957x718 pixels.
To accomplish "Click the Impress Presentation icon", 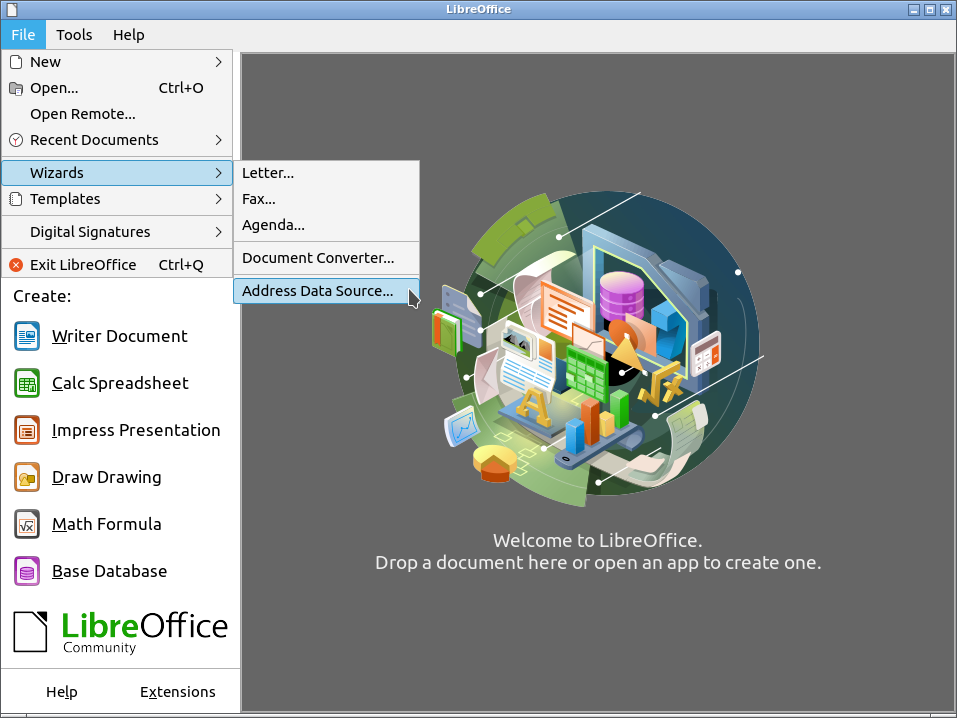I will click(x=27, y=430).
